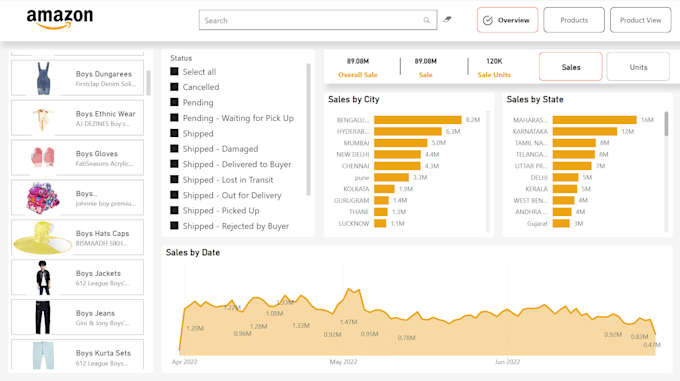Select the Boys Gloves product image

click(x=42, y=157)
